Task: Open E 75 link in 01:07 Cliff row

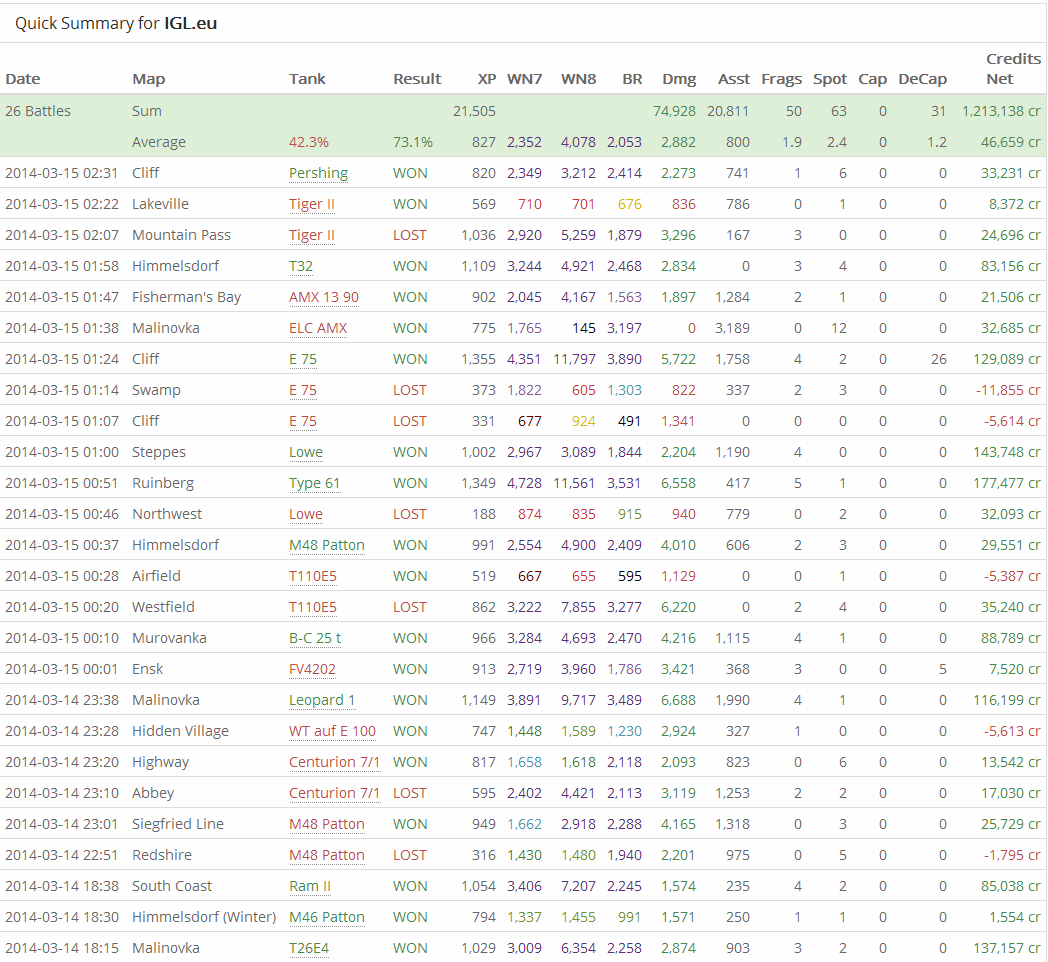Action: pyautogui.click(x=303, y=421)
